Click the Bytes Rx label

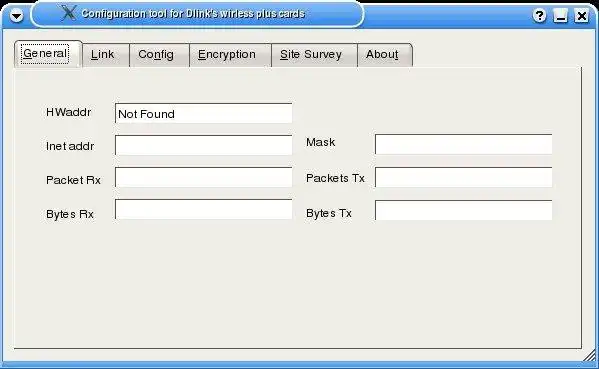pos(70,214)
